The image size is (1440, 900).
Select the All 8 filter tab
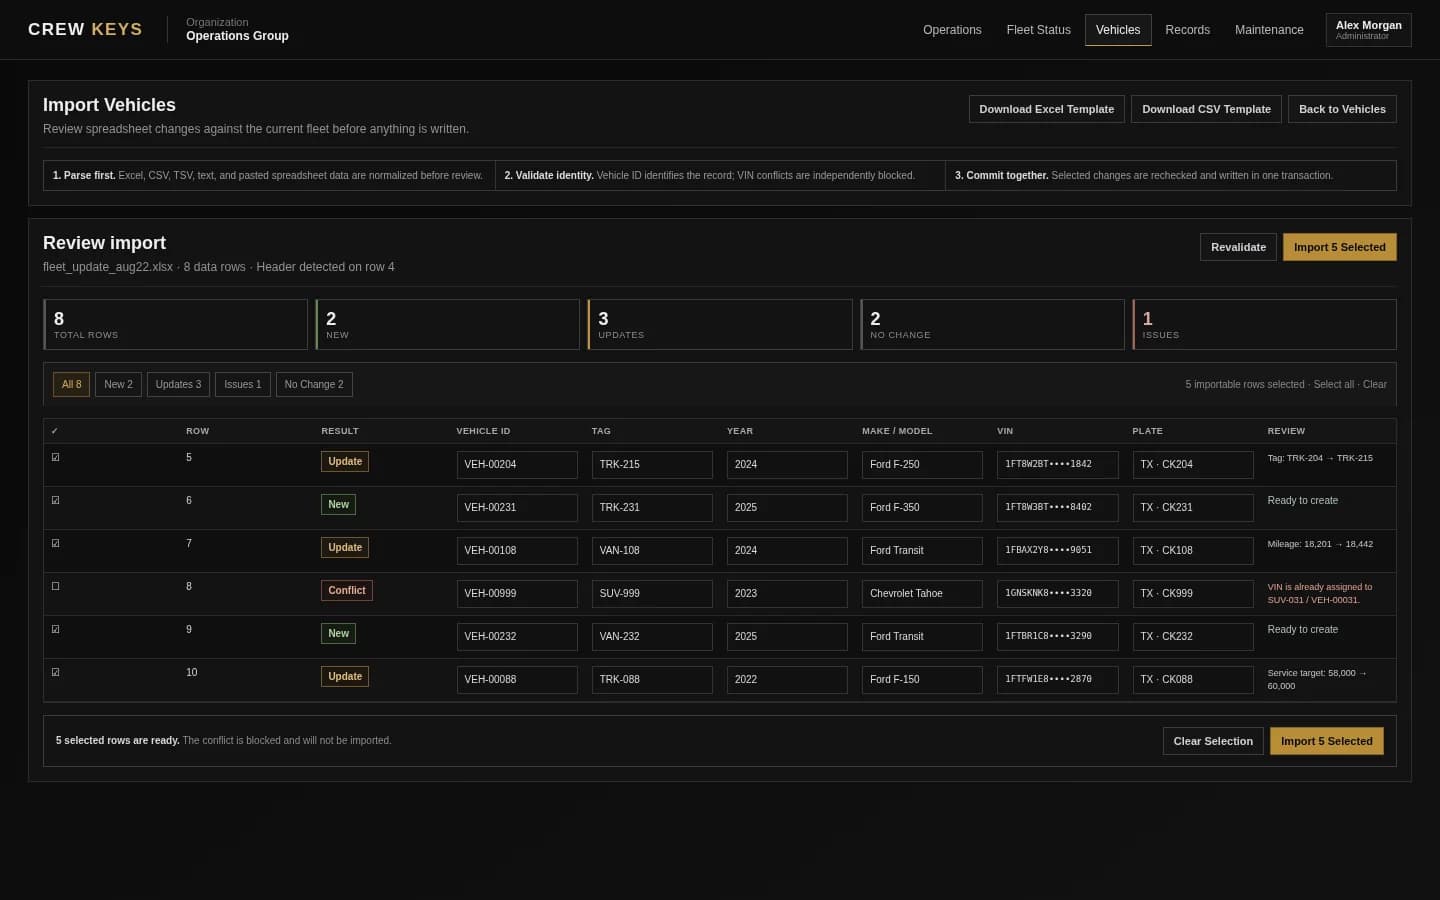tap(71, 384)
